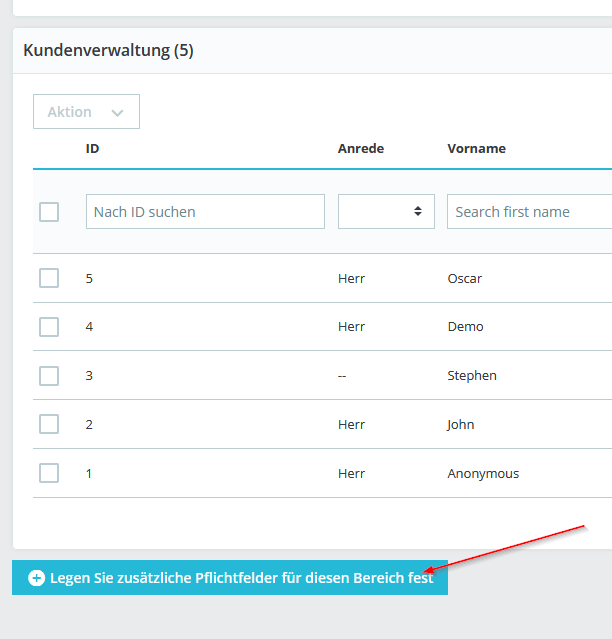Open the Aktion dropdown menu
The height and width of the screenshot is (639, 612).
pyautogui.click(x=86, y=112)
